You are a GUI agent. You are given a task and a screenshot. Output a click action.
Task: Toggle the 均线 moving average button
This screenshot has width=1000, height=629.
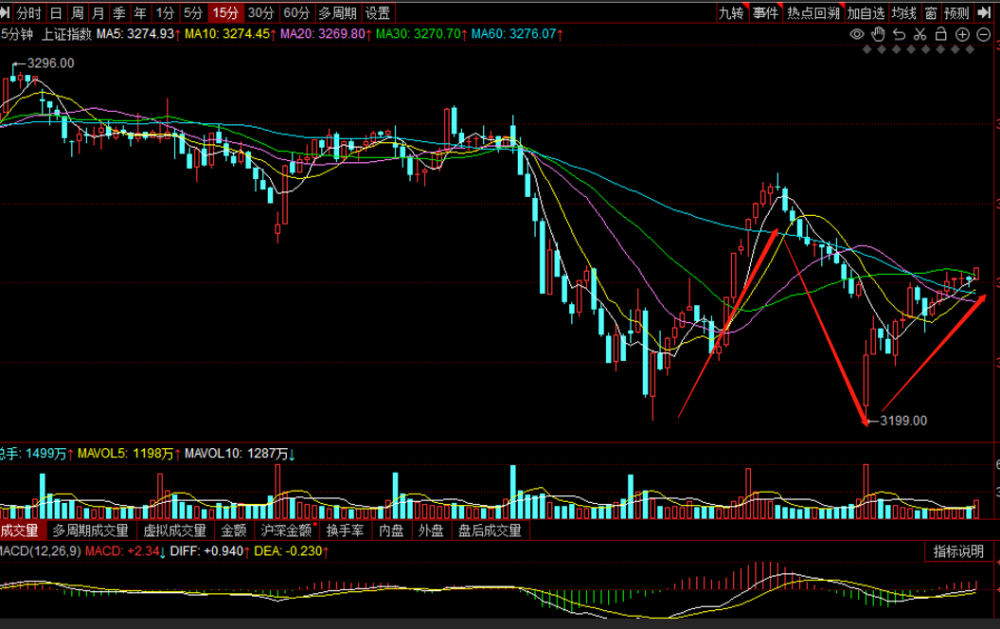904,13
